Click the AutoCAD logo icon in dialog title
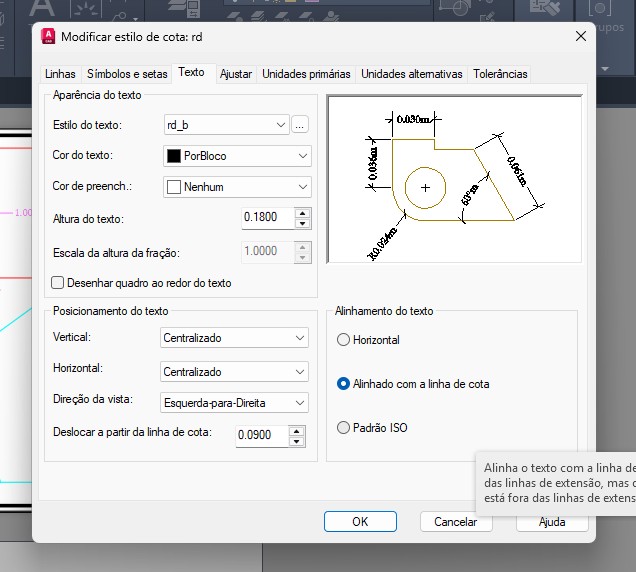Screen dimensions: 636x572 point(48,36)
